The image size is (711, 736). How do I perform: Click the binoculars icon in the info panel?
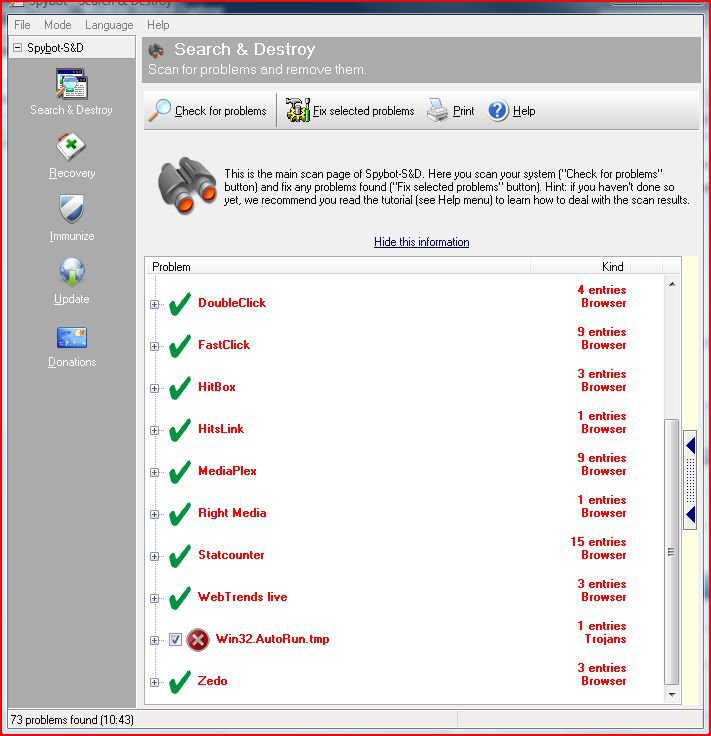tap(187, 186)
